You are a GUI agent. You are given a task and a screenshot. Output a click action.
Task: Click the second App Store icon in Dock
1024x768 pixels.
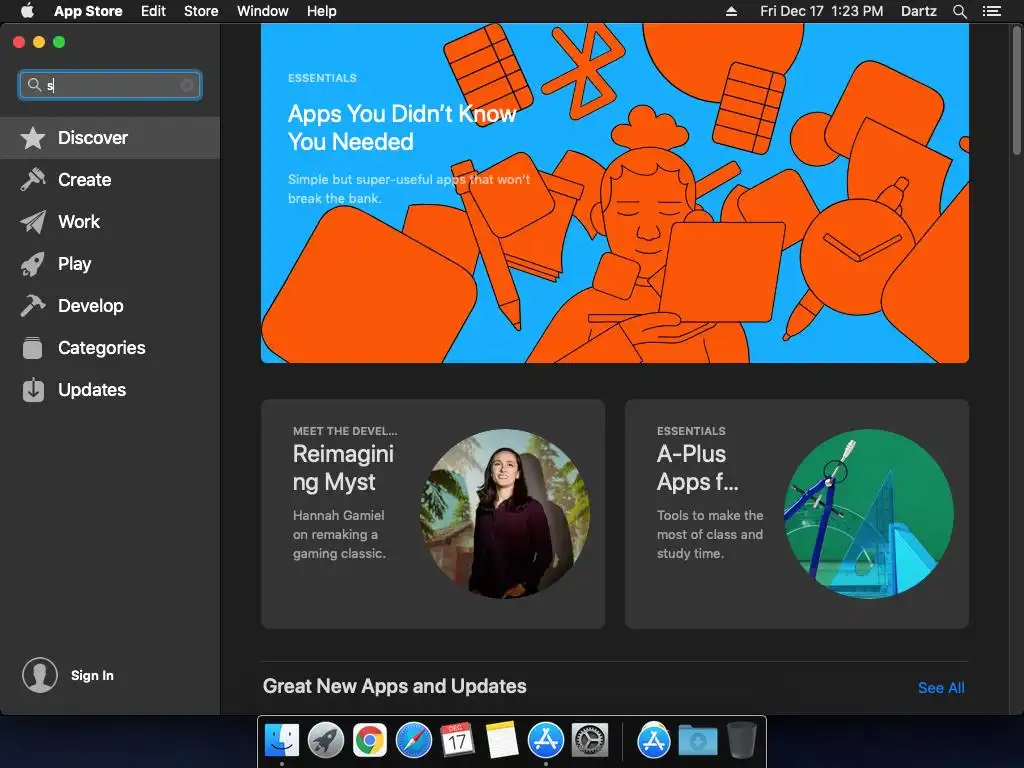pyautogui.click(x=654, y=741)
